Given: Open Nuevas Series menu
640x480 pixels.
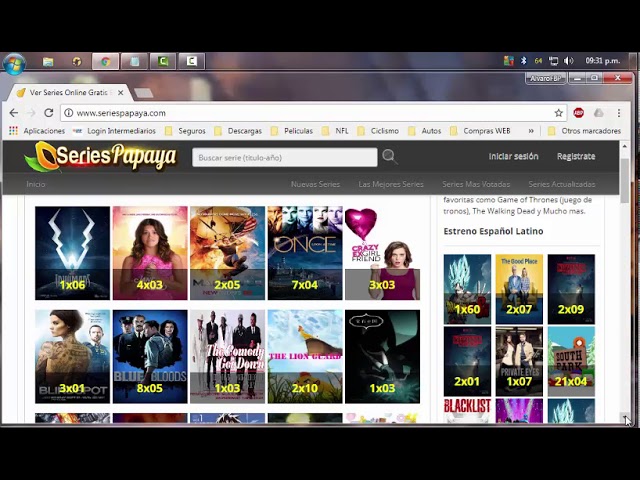Looking at the screenshot, I should click(x=315, y=184).
